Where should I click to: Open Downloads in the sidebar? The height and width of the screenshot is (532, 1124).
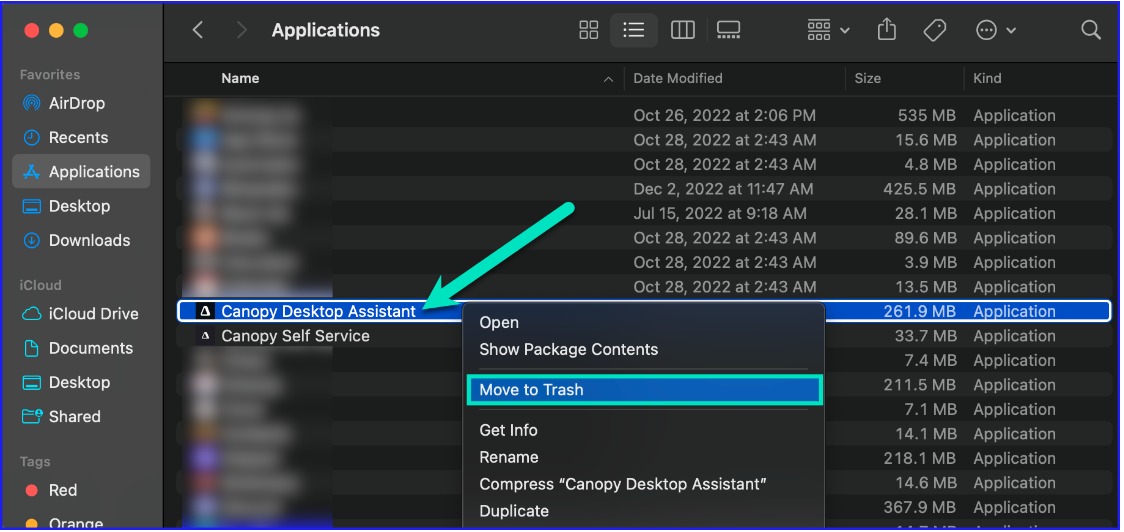point(81,241)
